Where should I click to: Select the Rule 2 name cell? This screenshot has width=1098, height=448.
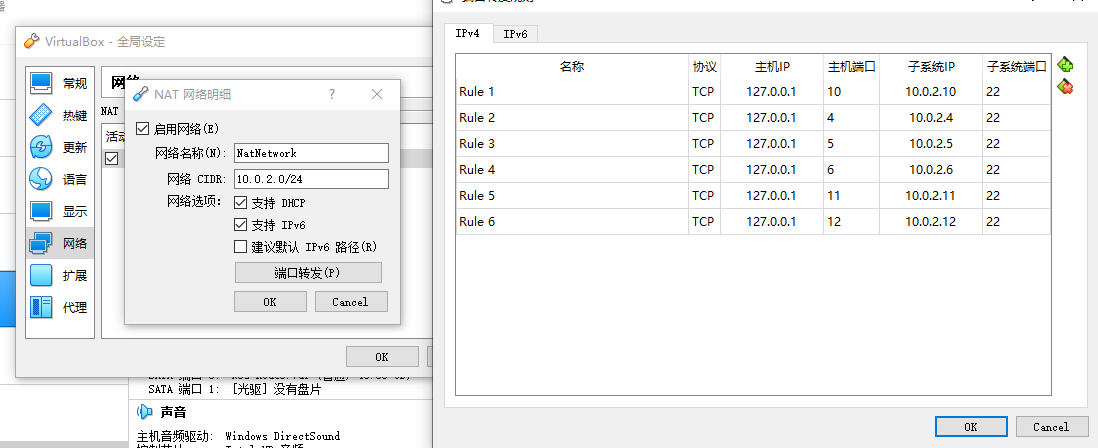(572, 118)
